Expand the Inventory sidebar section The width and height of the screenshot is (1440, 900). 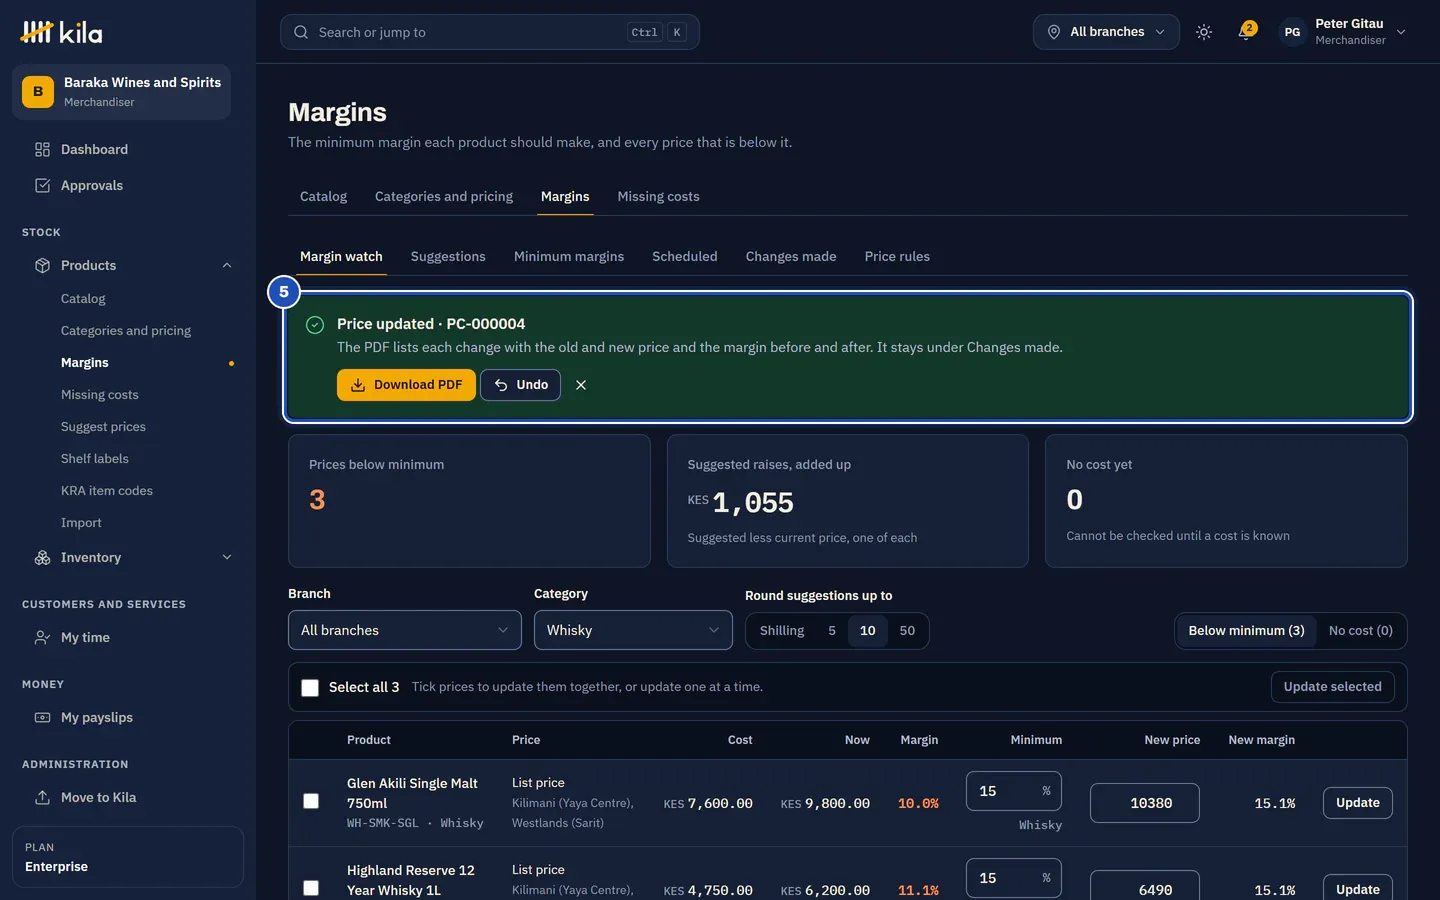click(227, 557)
